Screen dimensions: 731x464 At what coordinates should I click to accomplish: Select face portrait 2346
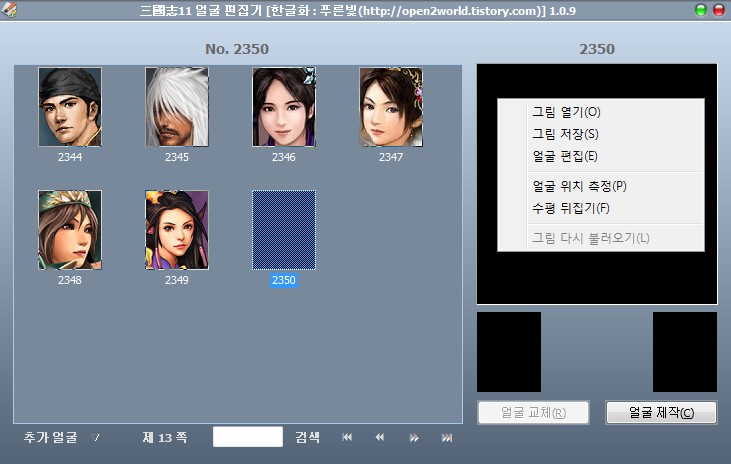click(284, 107)
